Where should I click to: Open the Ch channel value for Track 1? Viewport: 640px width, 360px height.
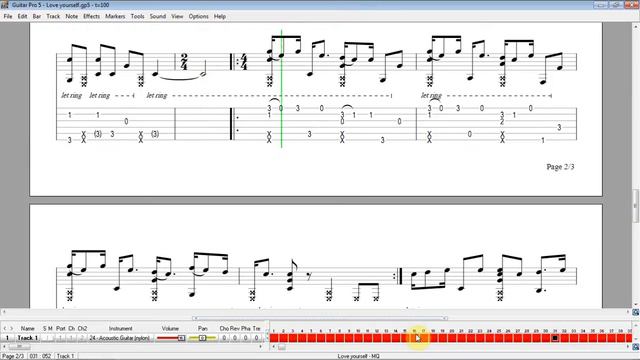pyautogui.click(x=71, y=338)
